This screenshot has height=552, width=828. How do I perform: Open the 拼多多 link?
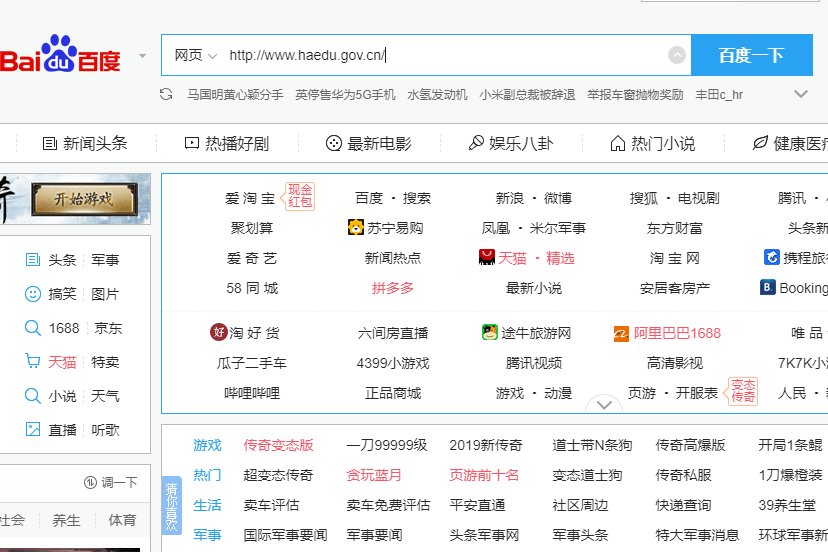(392, 288)
